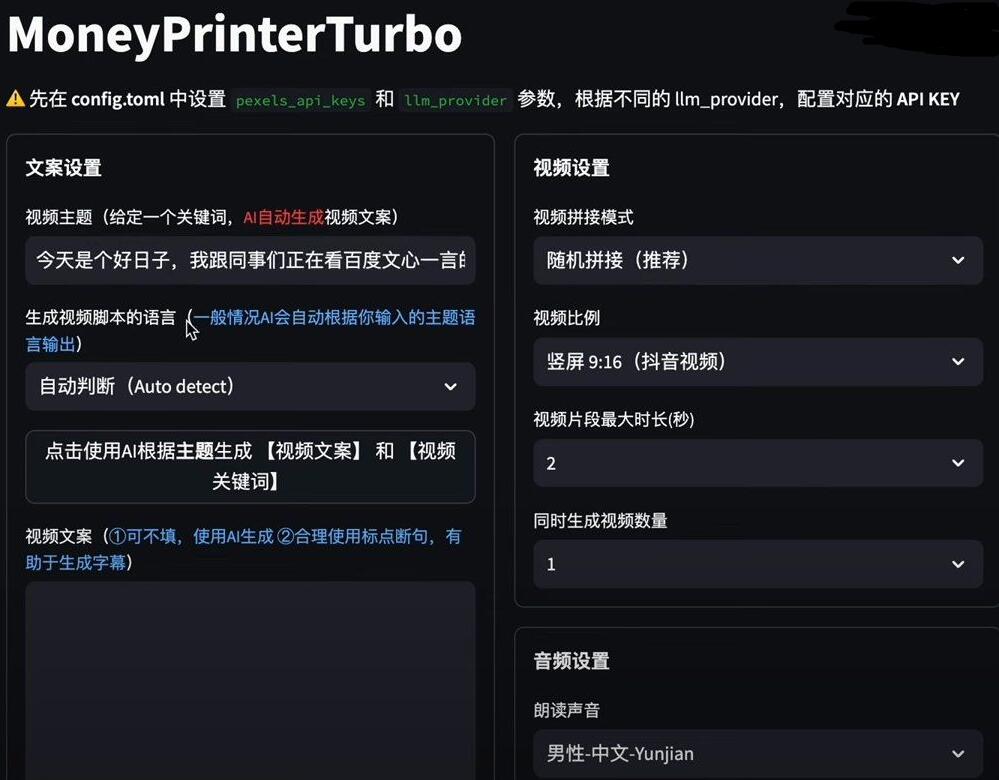Click the 文案设置 section heading

pyautogui.click(x=63, y=168)
